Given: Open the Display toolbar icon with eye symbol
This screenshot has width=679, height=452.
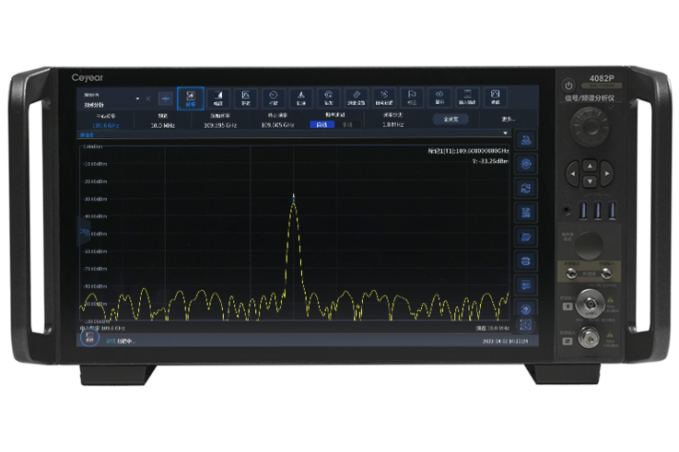Looking at the screenshot, I should (440, 98).
